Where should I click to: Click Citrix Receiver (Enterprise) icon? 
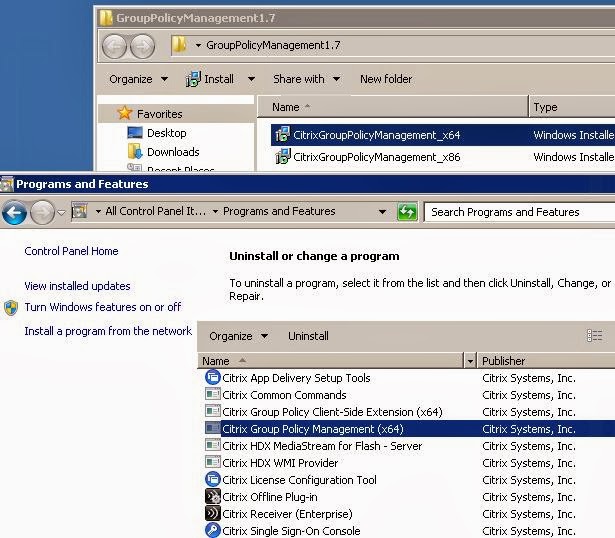[213, 513]
